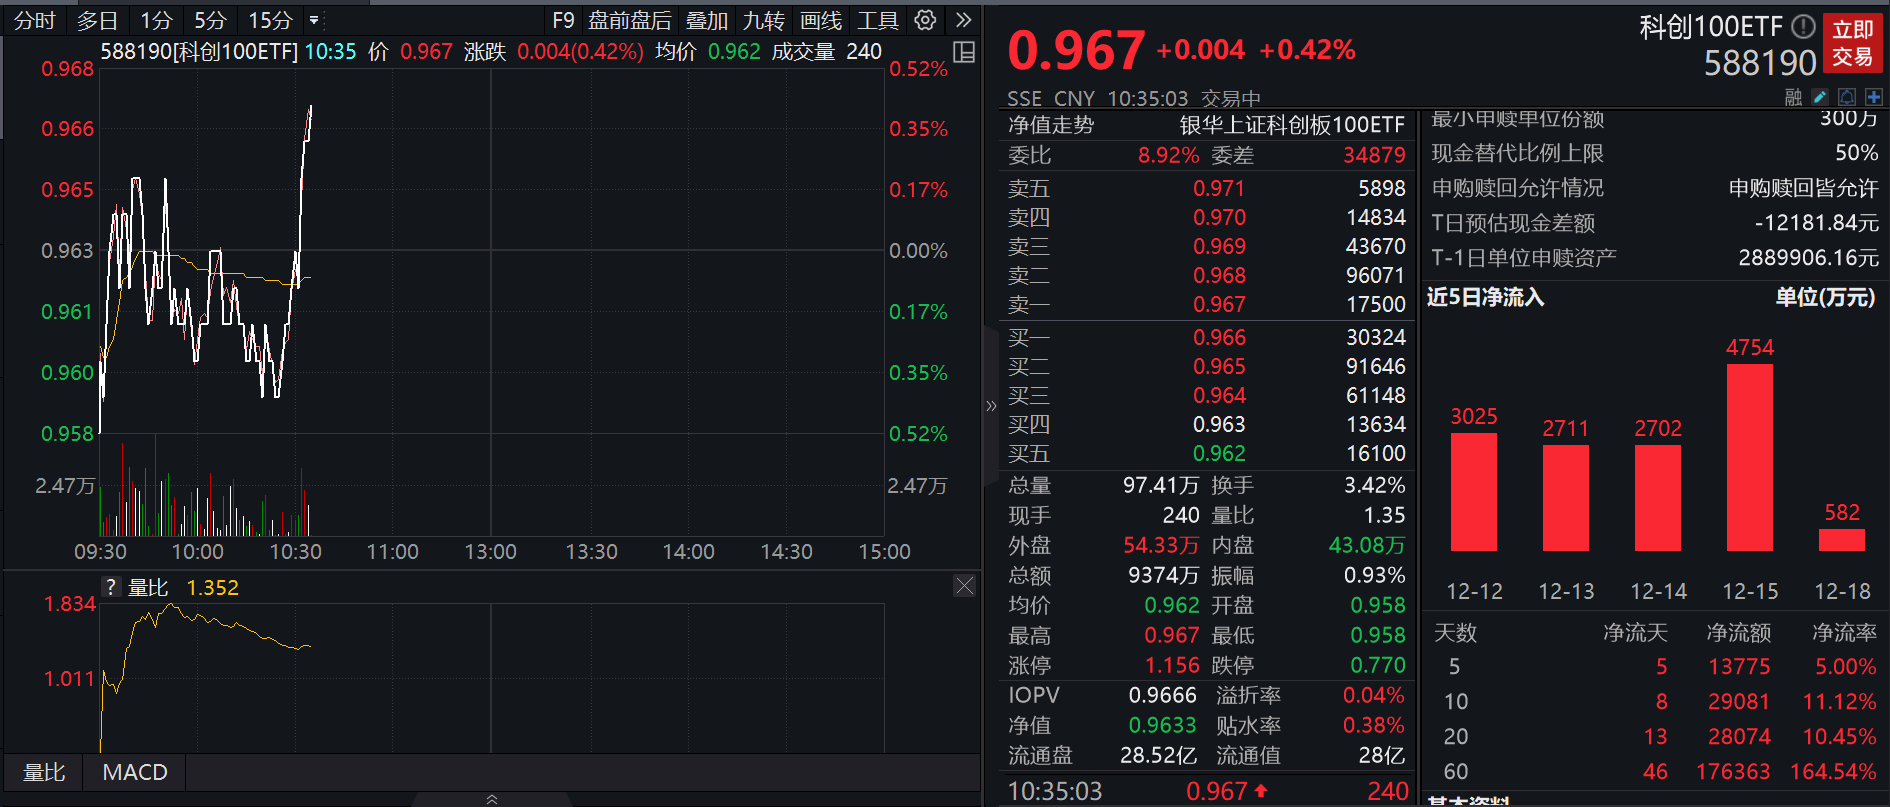Click the 12-15 net inflow bar

[x=1750, y=457]
